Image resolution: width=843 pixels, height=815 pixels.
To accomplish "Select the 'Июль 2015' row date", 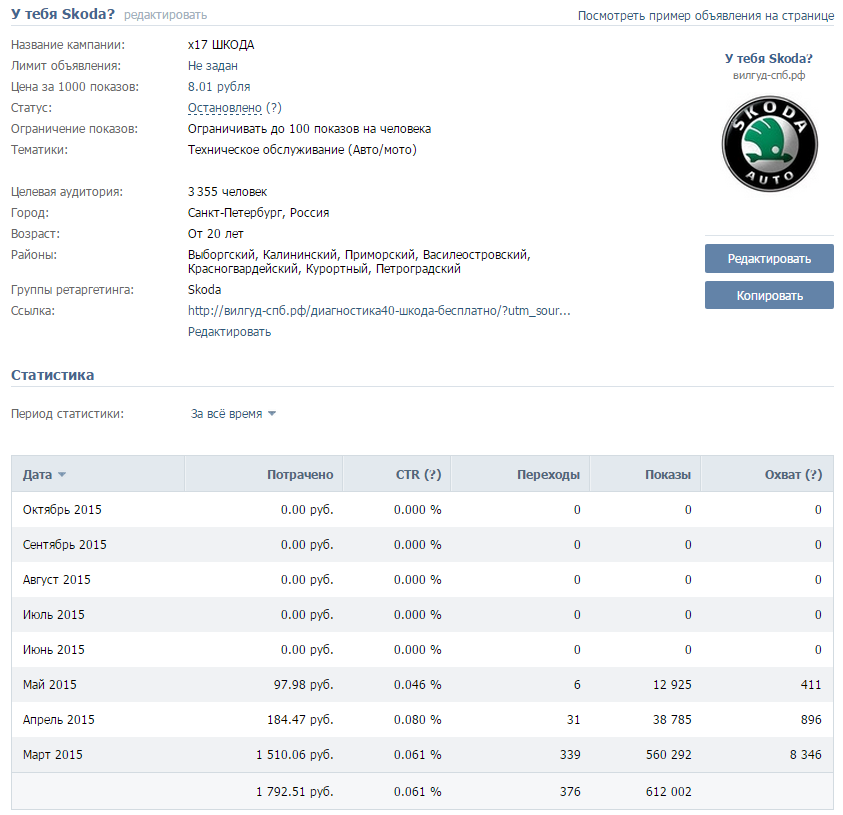I will (54, 614).
